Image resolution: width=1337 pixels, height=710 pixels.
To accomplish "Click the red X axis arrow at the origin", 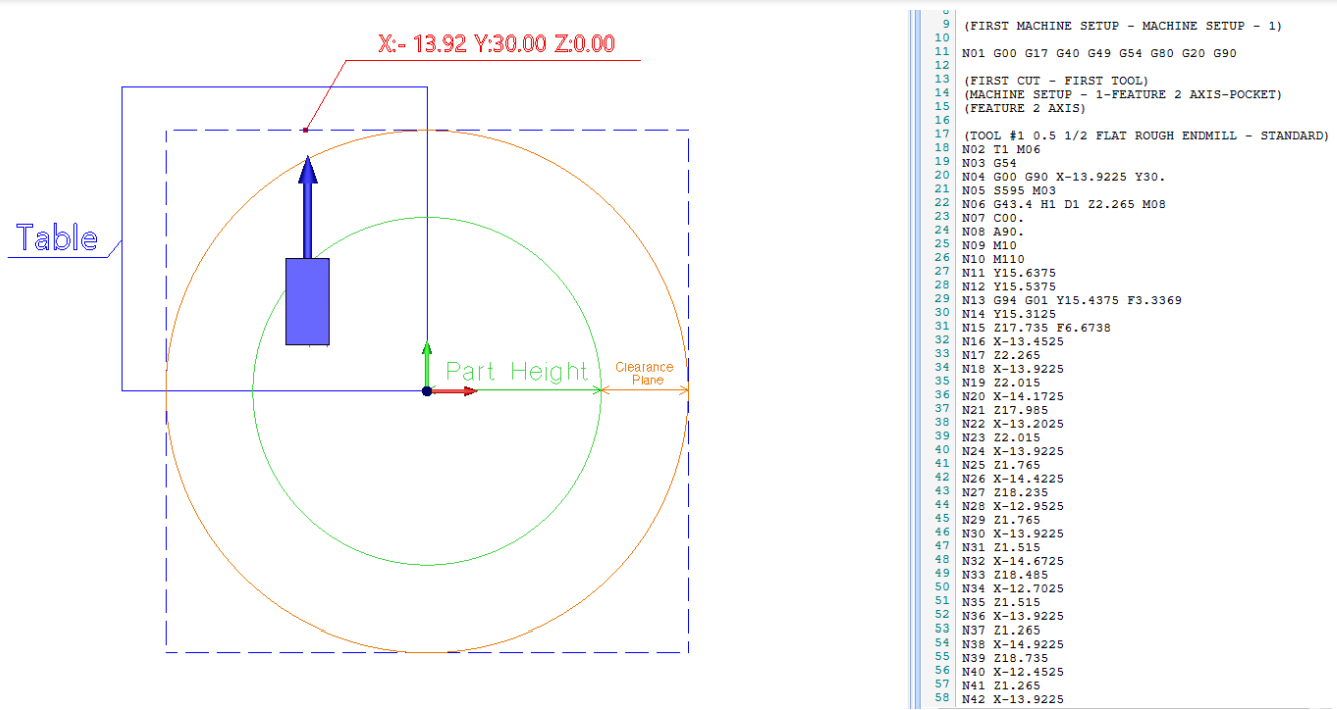I will (x=455, y=391).
